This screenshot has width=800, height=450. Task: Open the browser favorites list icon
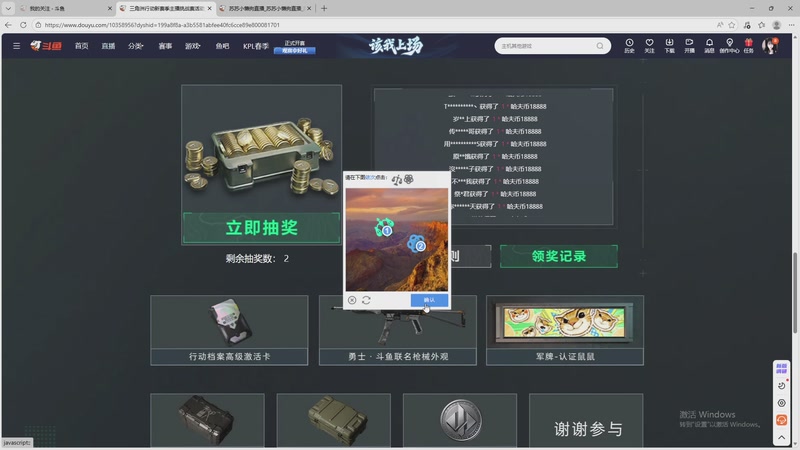(x=762, y=24)
